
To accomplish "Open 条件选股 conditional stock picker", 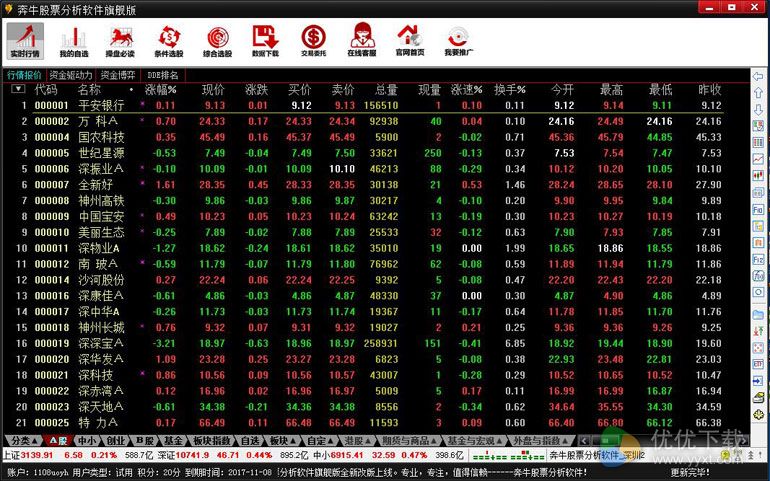I will (x=169, y=41).
